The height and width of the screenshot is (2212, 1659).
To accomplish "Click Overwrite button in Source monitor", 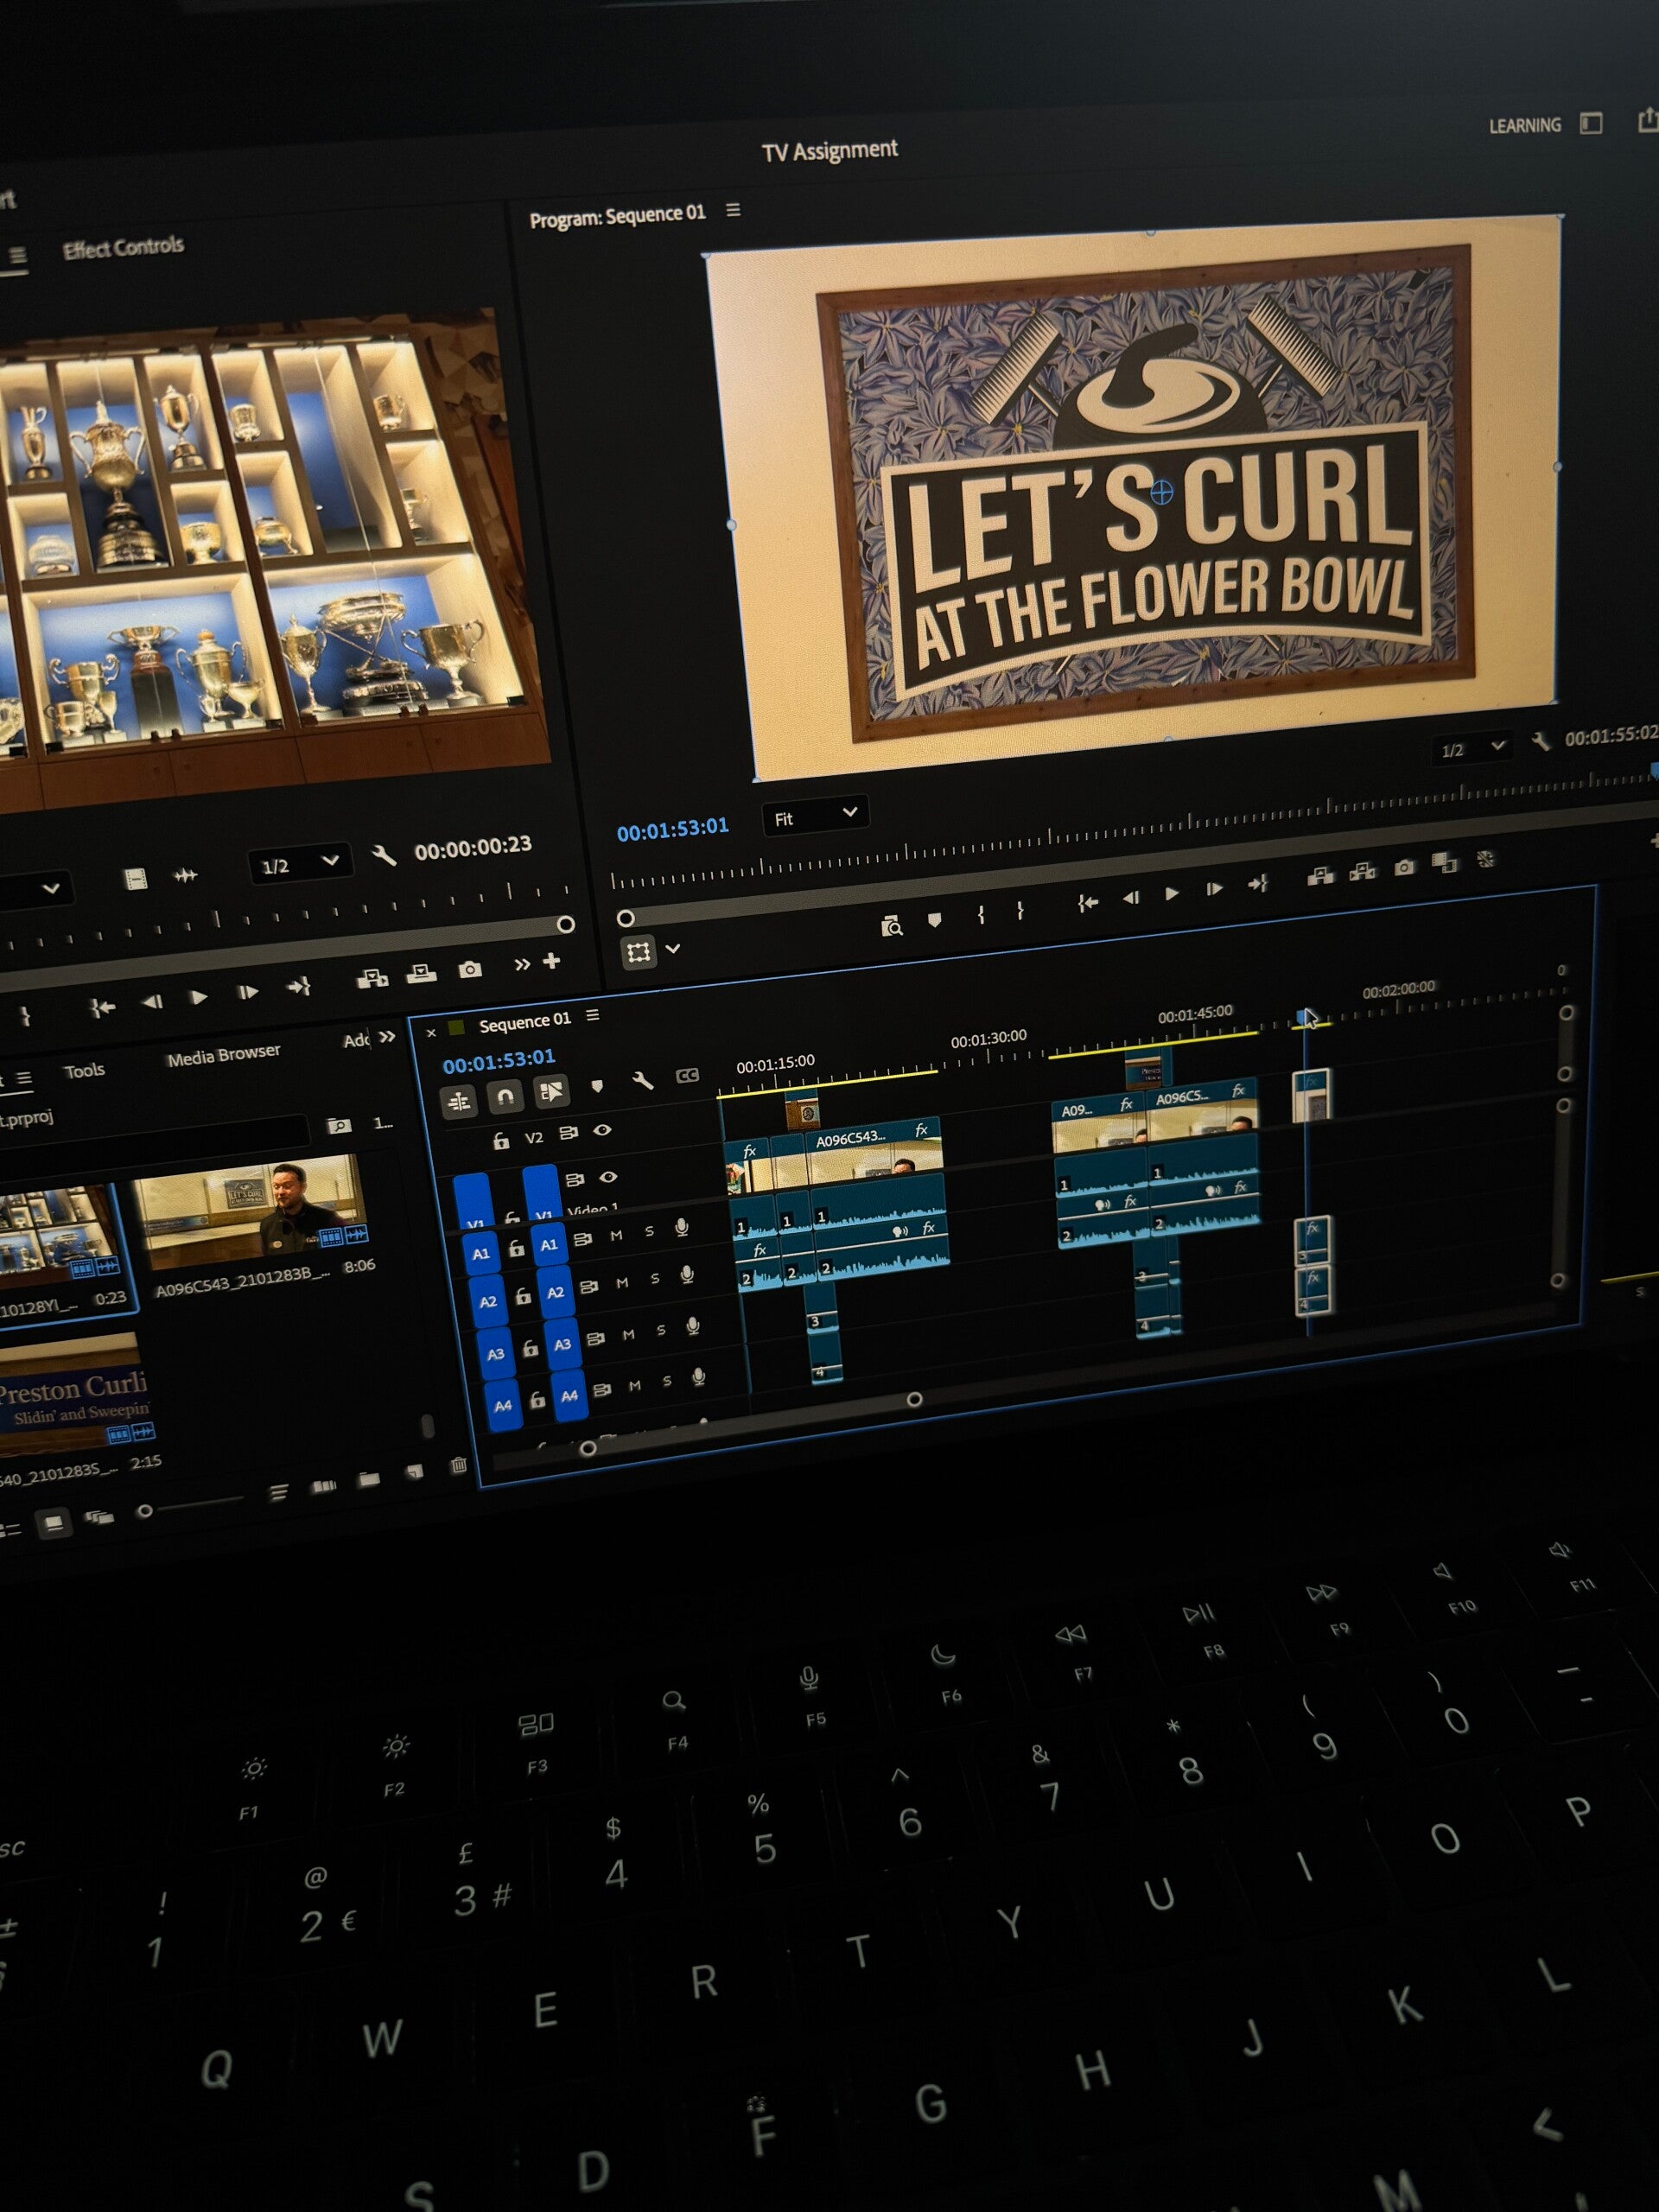I will pyautogui.click(x=421, y=973).
